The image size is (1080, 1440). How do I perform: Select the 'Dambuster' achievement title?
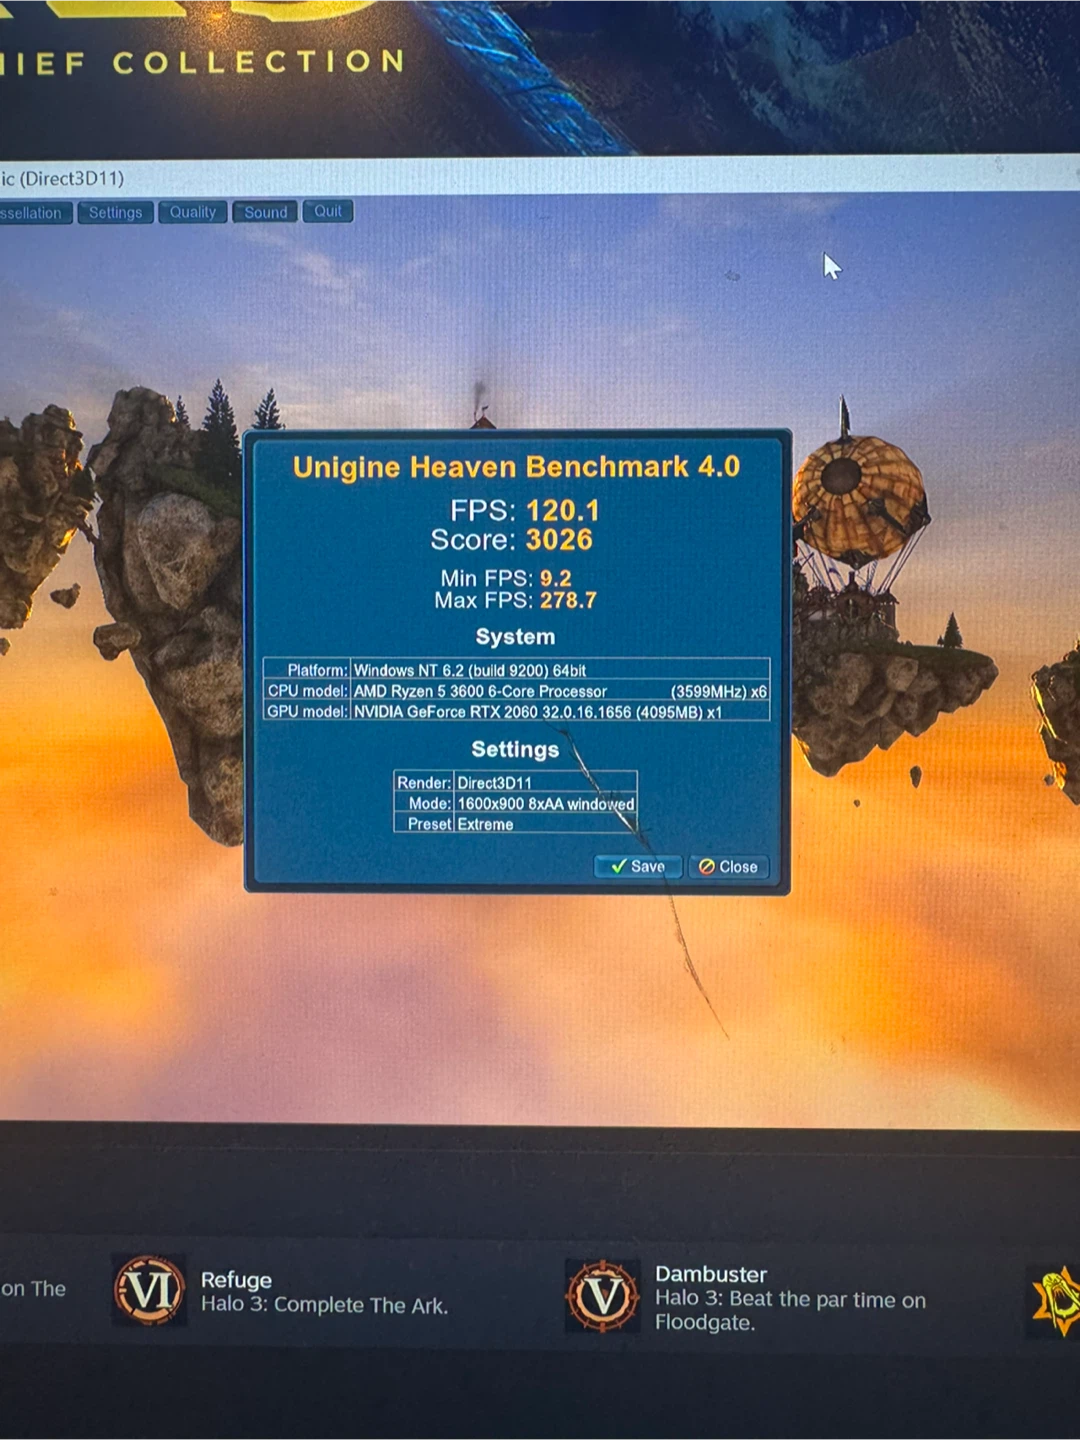(x=711, y=1274)
